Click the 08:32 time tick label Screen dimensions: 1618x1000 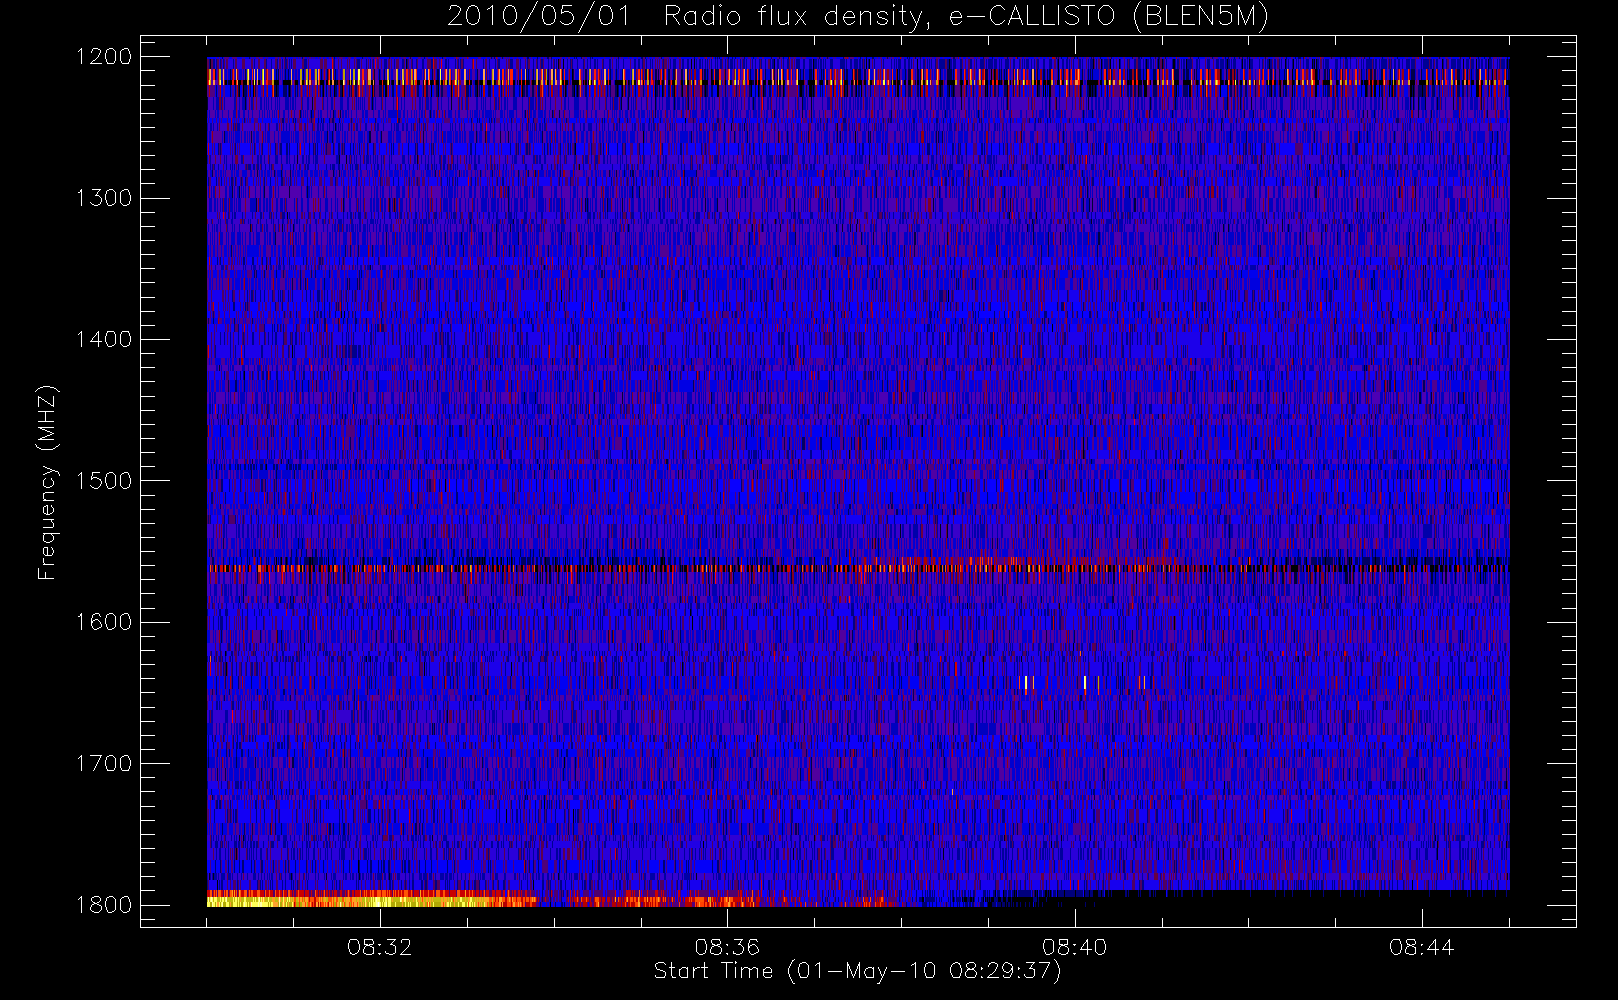click(380, 947)
